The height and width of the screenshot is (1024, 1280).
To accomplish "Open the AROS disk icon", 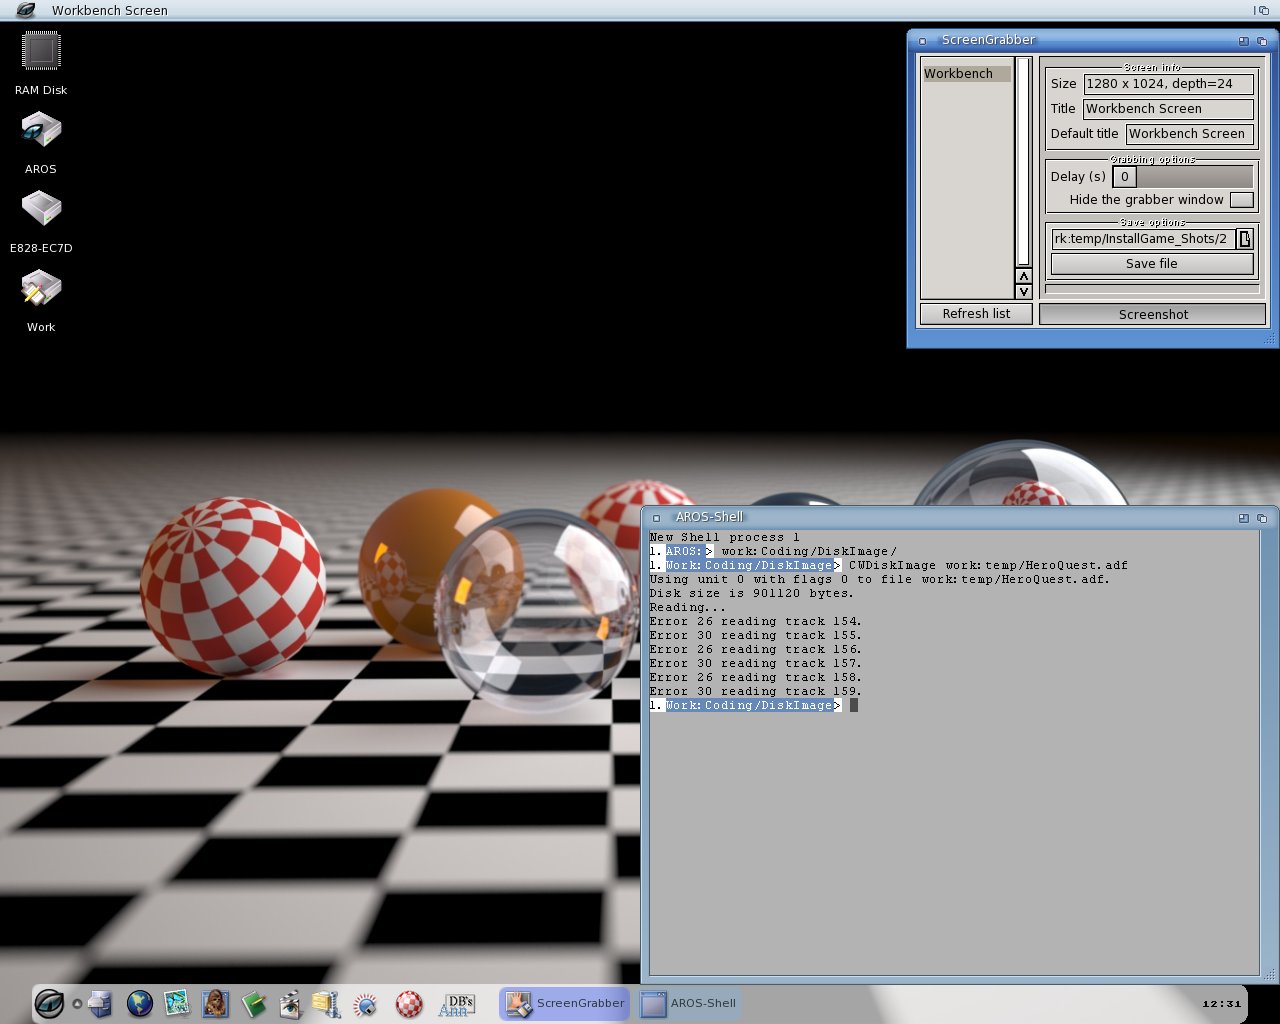I will click(x=41, y=131).
